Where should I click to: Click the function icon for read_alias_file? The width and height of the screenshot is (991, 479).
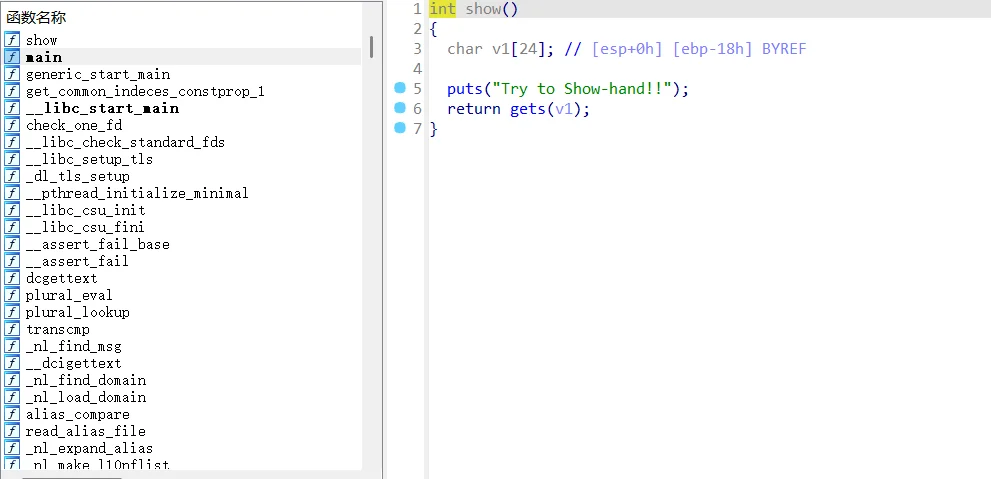12,431
